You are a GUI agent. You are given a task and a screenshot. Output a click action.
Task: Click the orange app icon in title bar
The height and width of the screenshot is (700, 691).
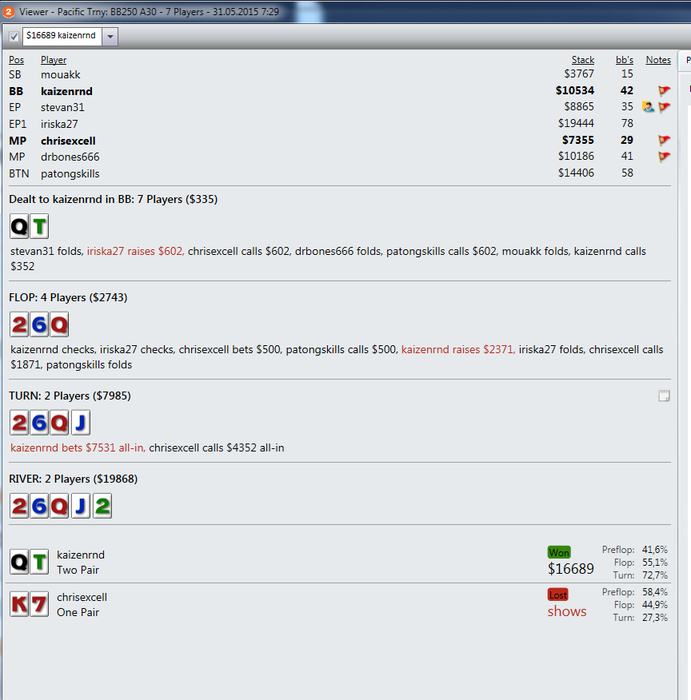point(8,11)
